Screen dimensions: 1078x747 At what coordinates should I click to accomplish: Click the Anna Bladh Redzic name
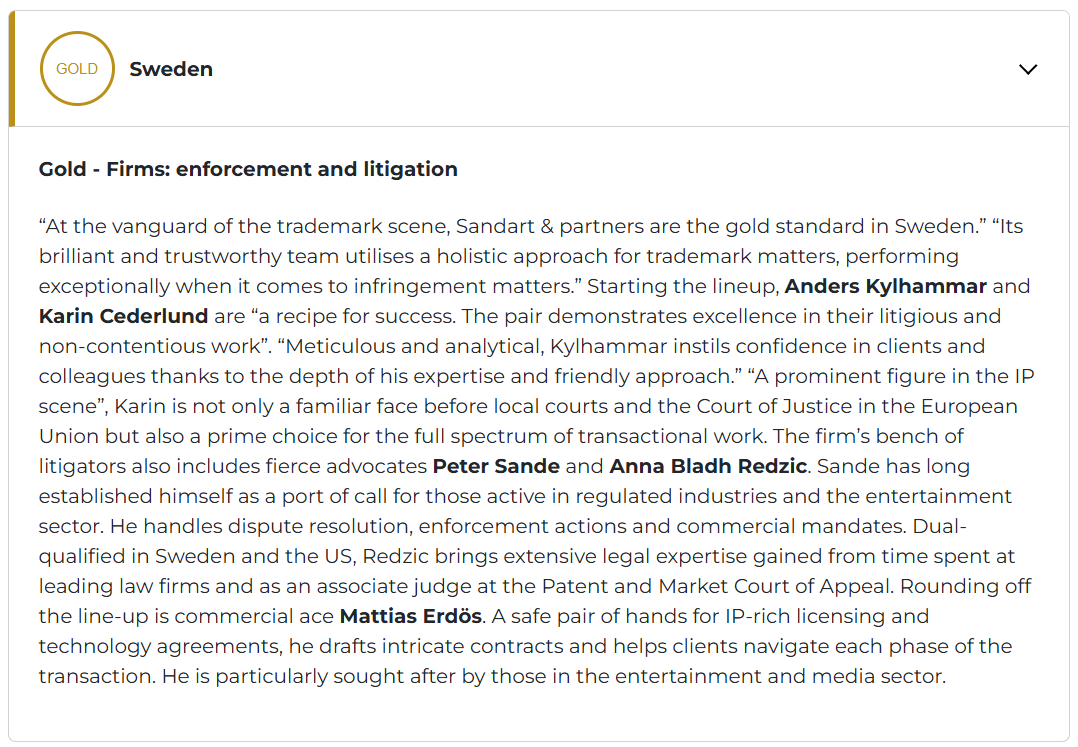(x=708, y=466)
